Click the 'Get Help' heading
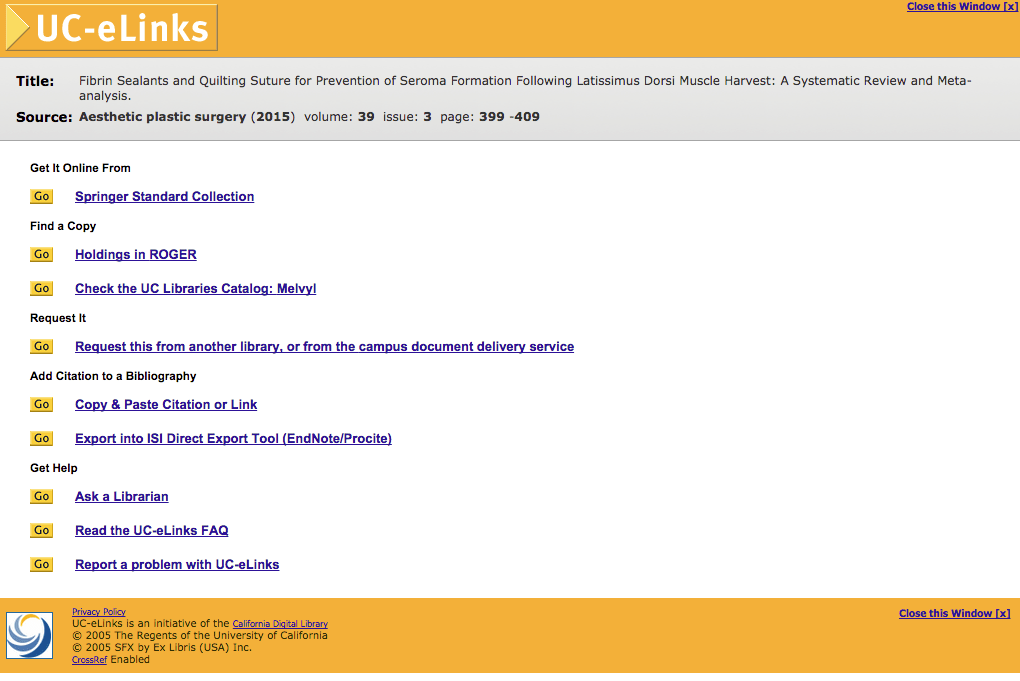This screenshot has width=1020, height=681. click(x=54, y=468)
